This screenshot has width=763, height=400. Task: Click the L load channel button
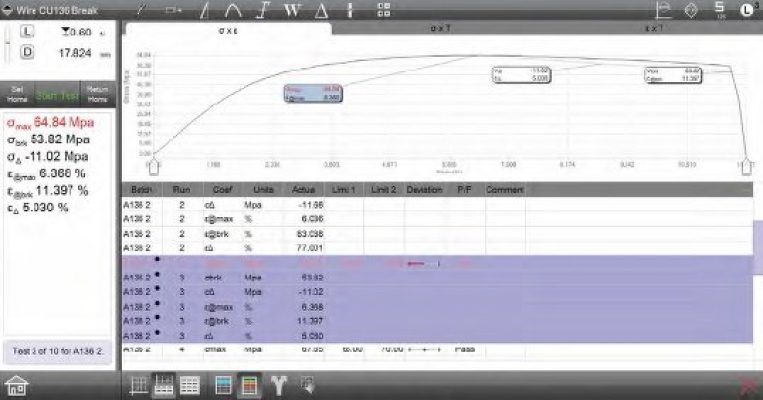tap(27, 32)
